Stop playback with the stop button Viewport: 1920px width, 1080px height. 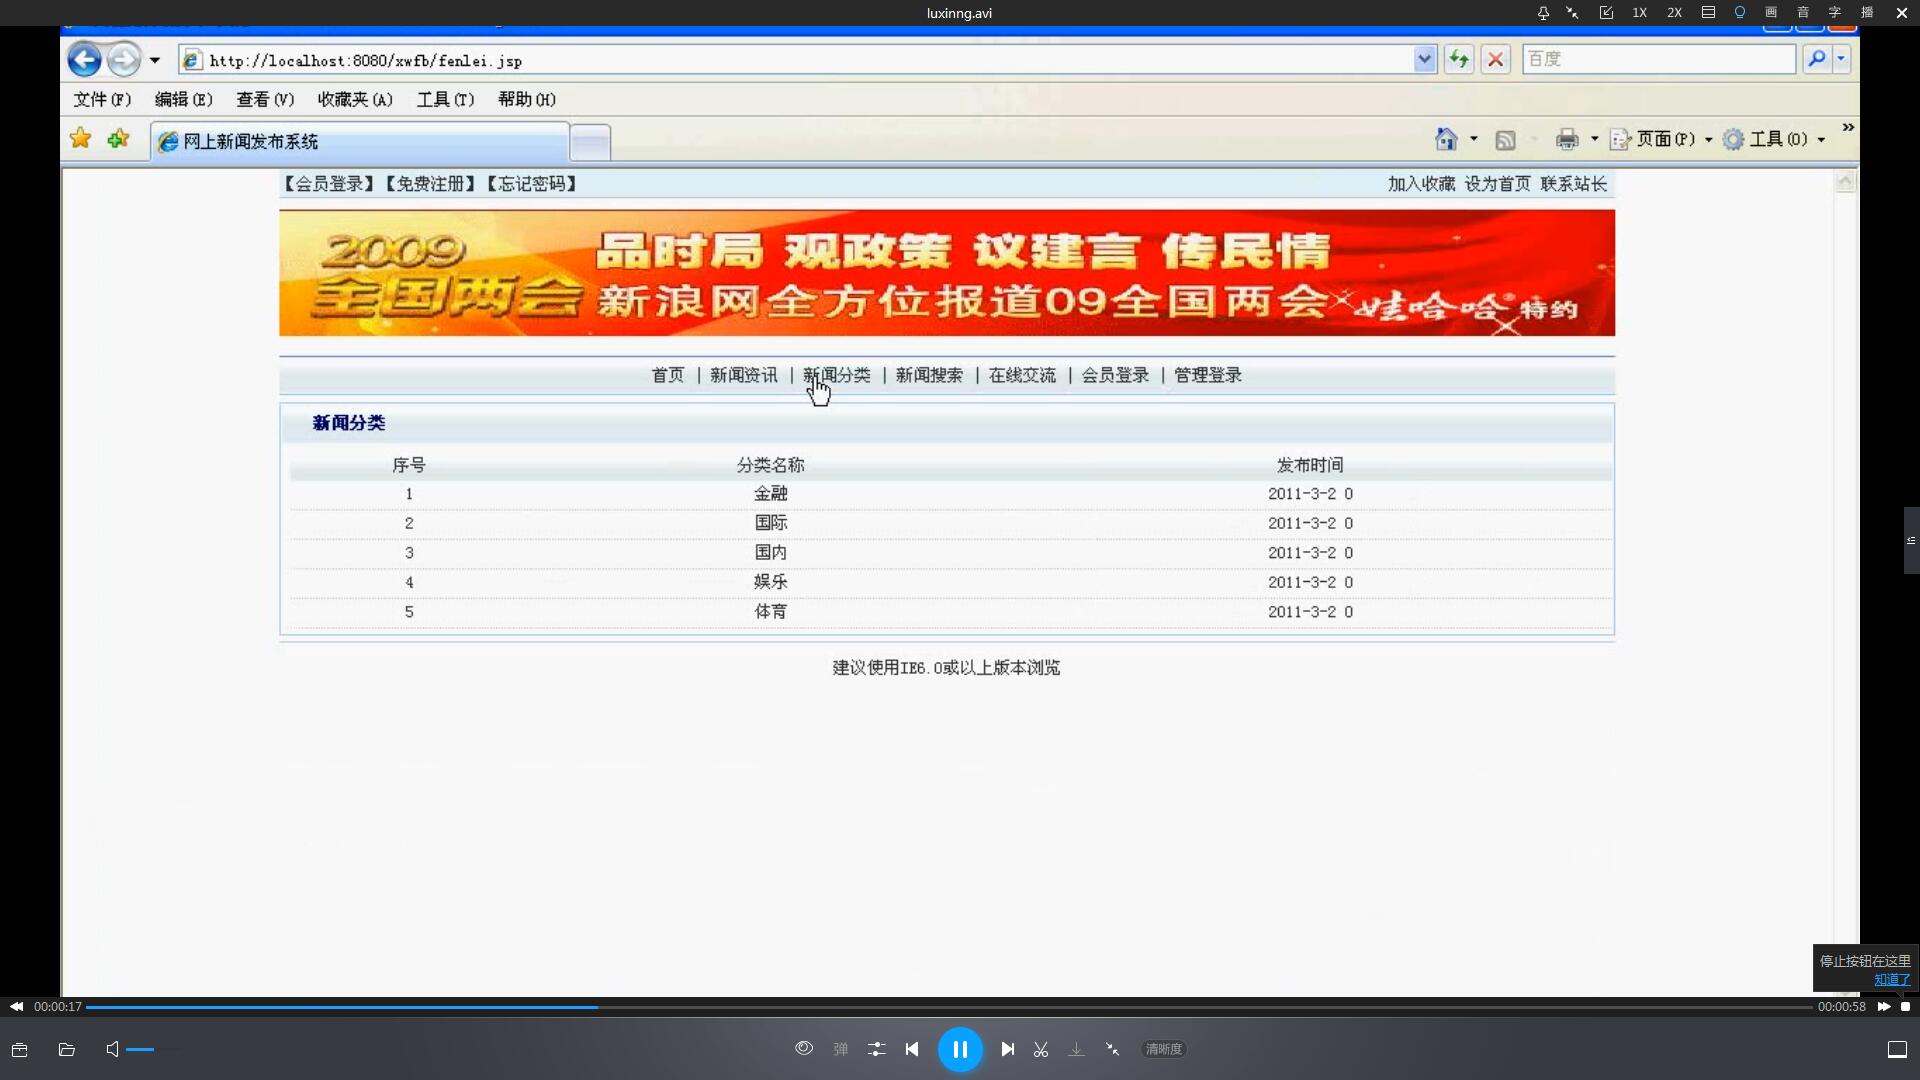(1906, 1007)
